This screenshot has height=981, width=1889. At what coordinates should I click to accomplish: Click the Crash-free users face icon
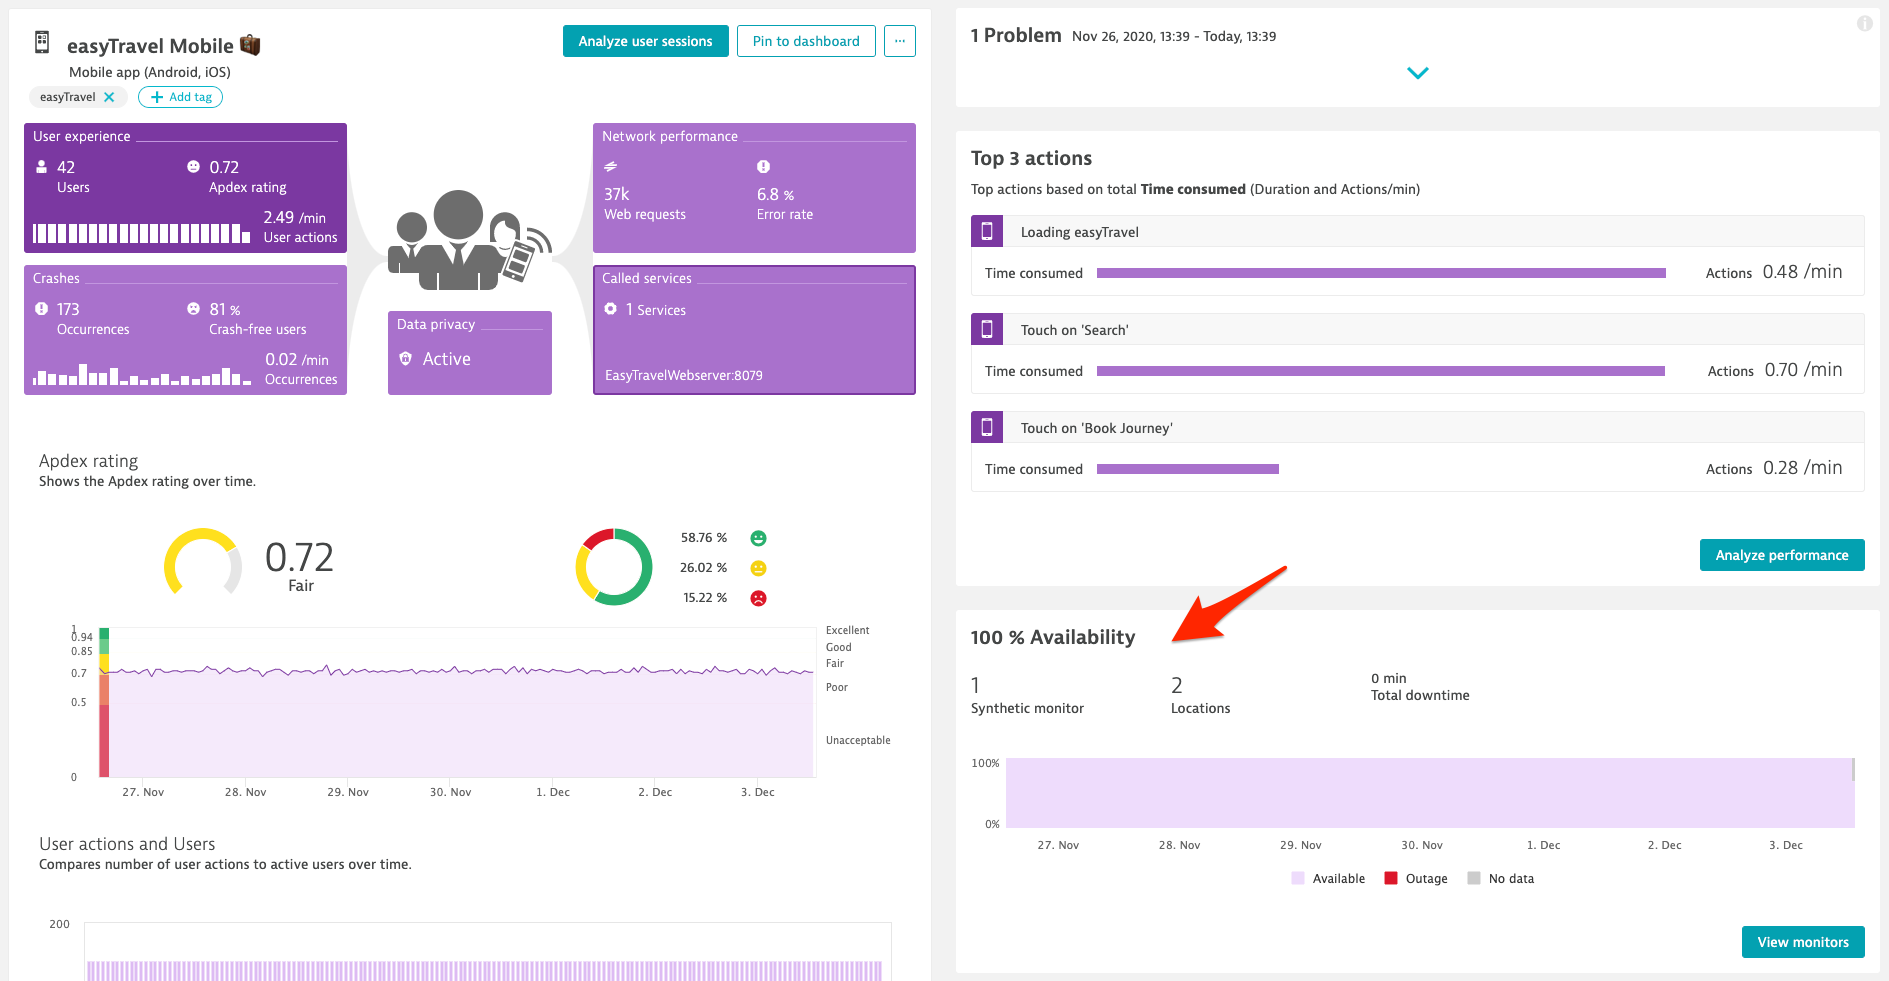click(193, 309)
